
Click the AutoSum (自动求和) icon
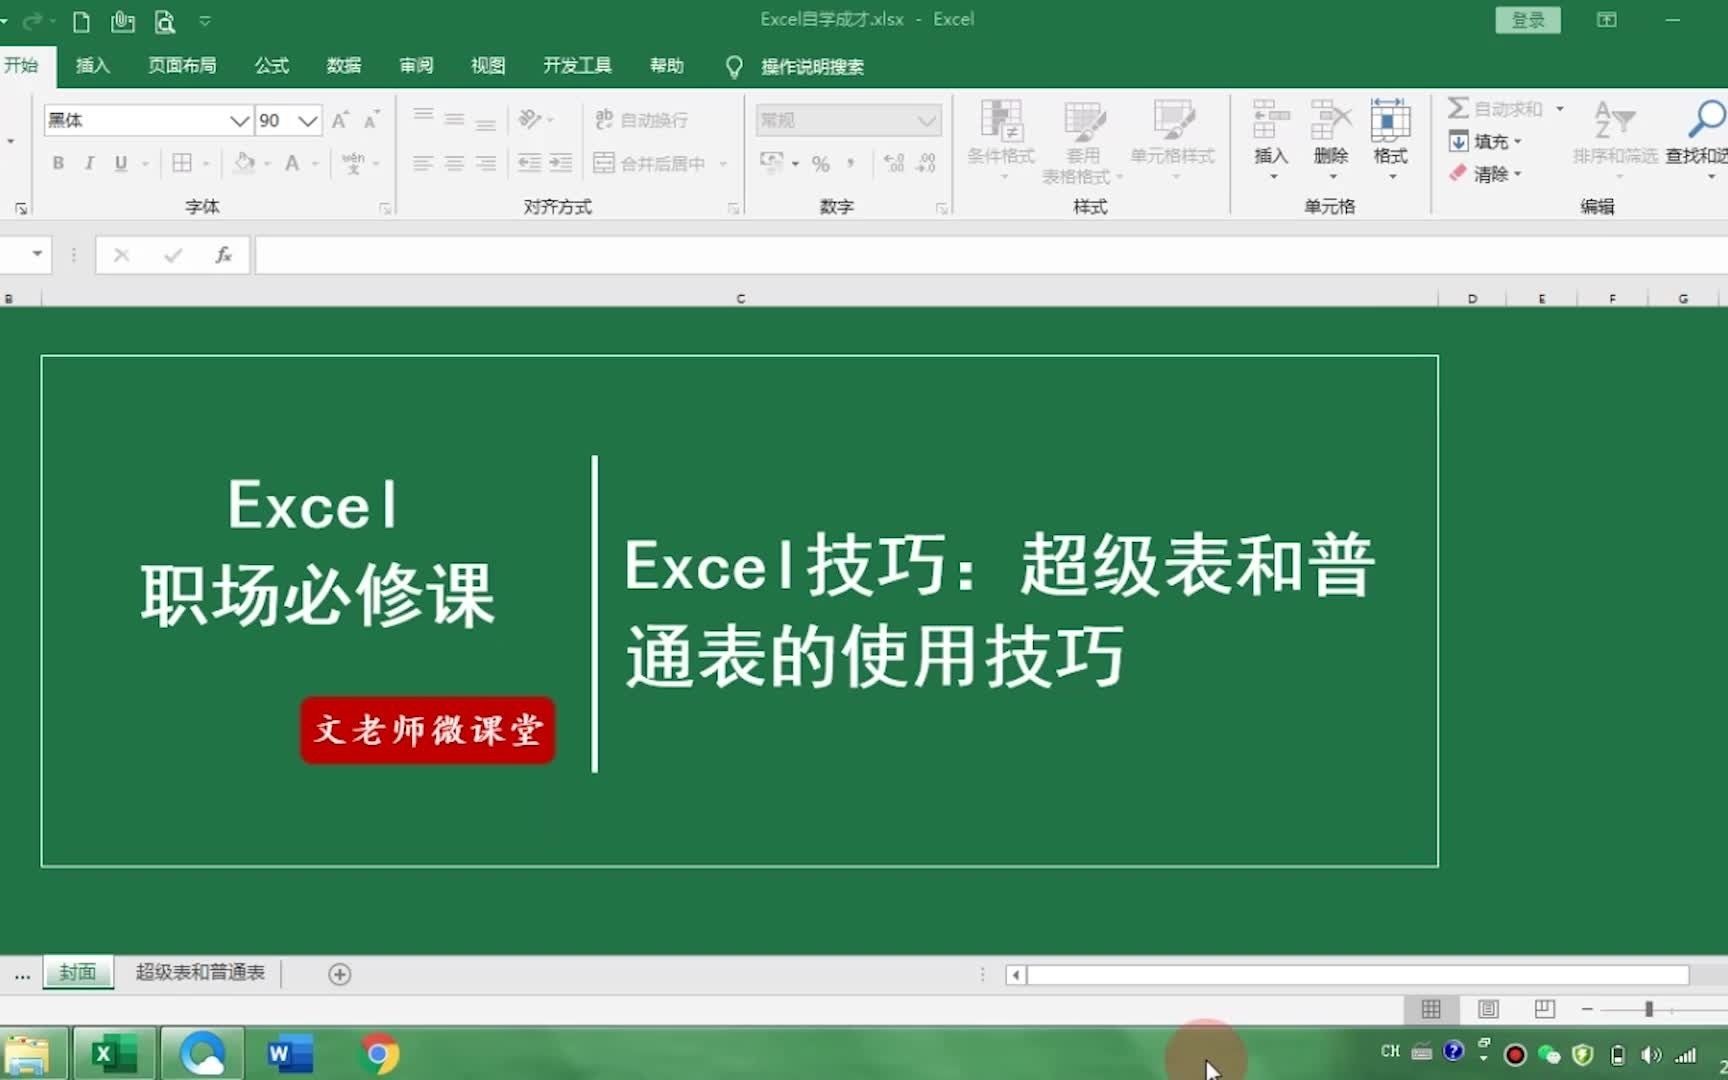[x=1459, y=107]
